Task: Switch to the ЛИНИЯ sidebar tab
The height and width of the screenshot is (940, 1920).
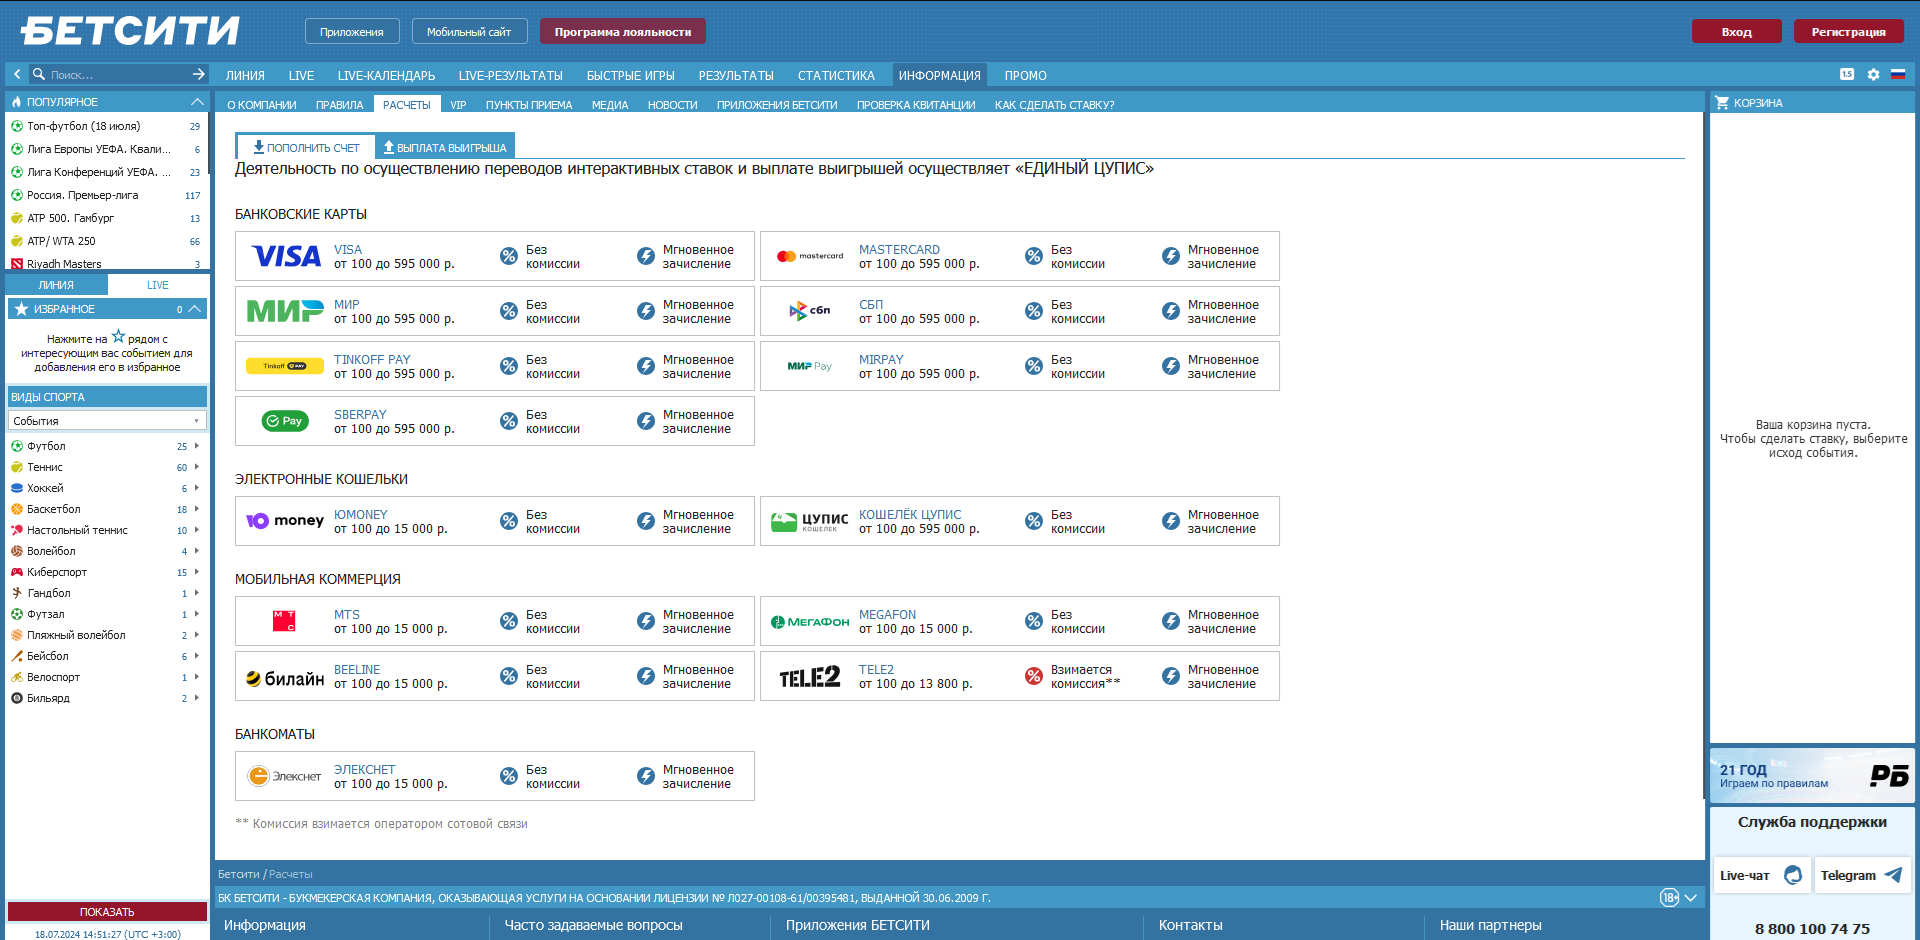Action: [x=56, y=285]
